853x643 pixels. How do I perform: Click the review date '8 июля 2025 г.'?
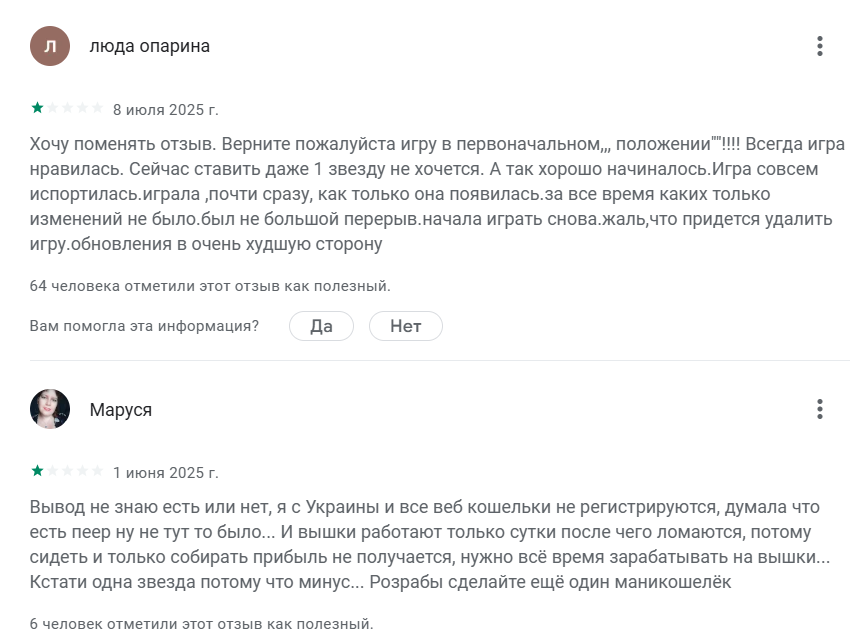(x=165, y=109)
